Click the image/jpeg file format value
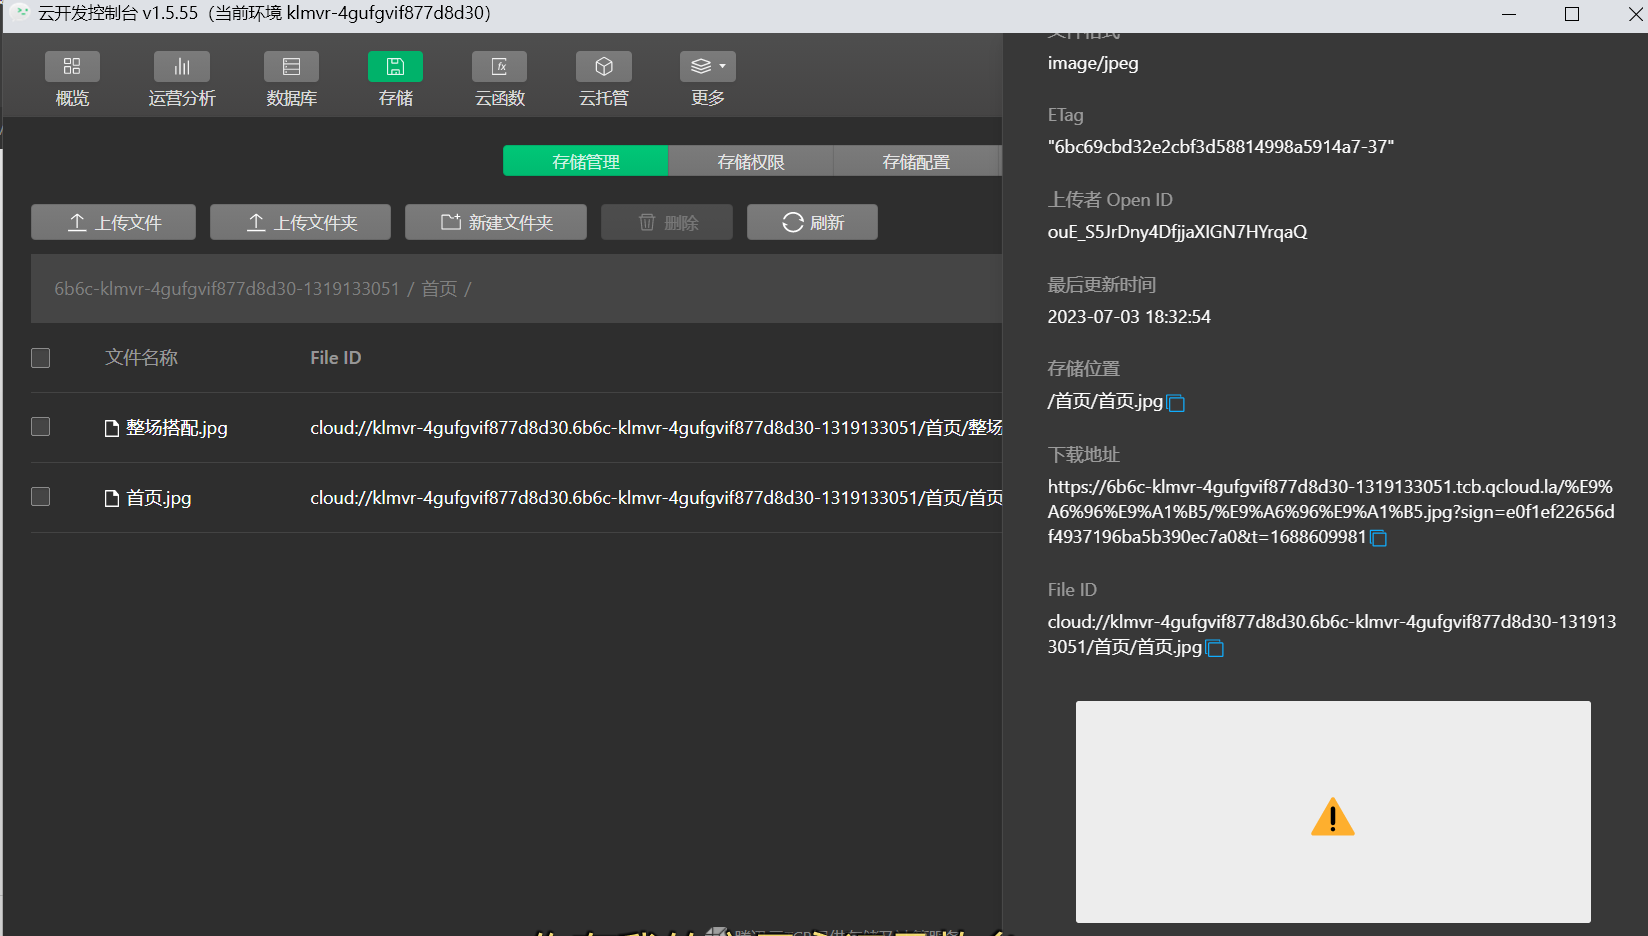 [1093, 63]
